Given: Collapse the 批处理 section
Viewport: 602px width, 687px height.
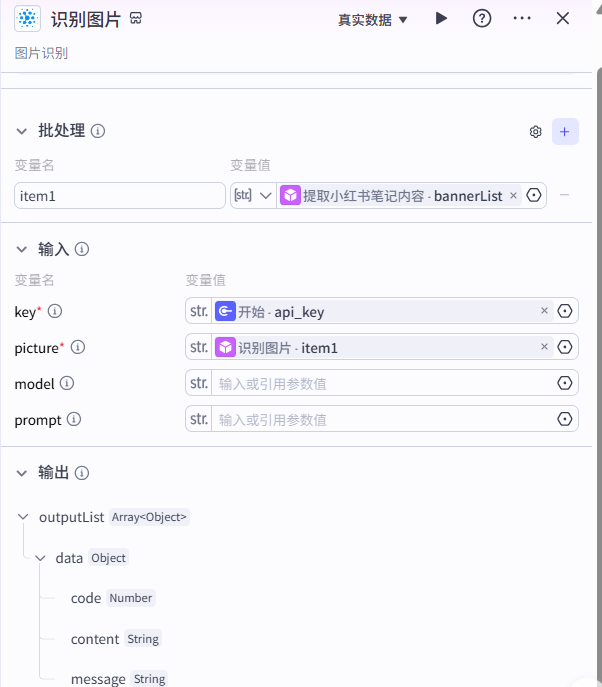Looking at the screenshot, I should point(22,131).
